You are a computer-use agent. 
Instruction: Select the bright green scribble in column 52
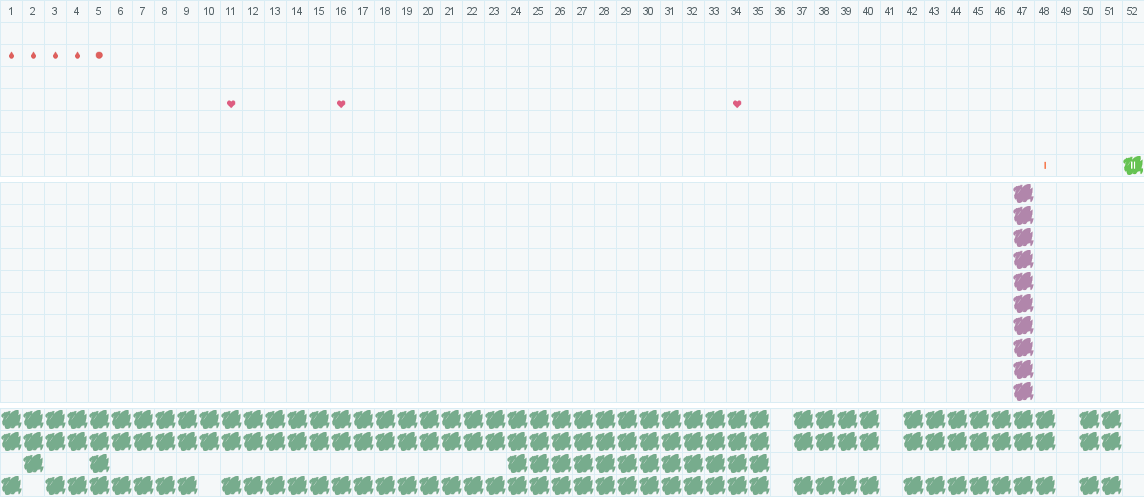[1132, 165]
